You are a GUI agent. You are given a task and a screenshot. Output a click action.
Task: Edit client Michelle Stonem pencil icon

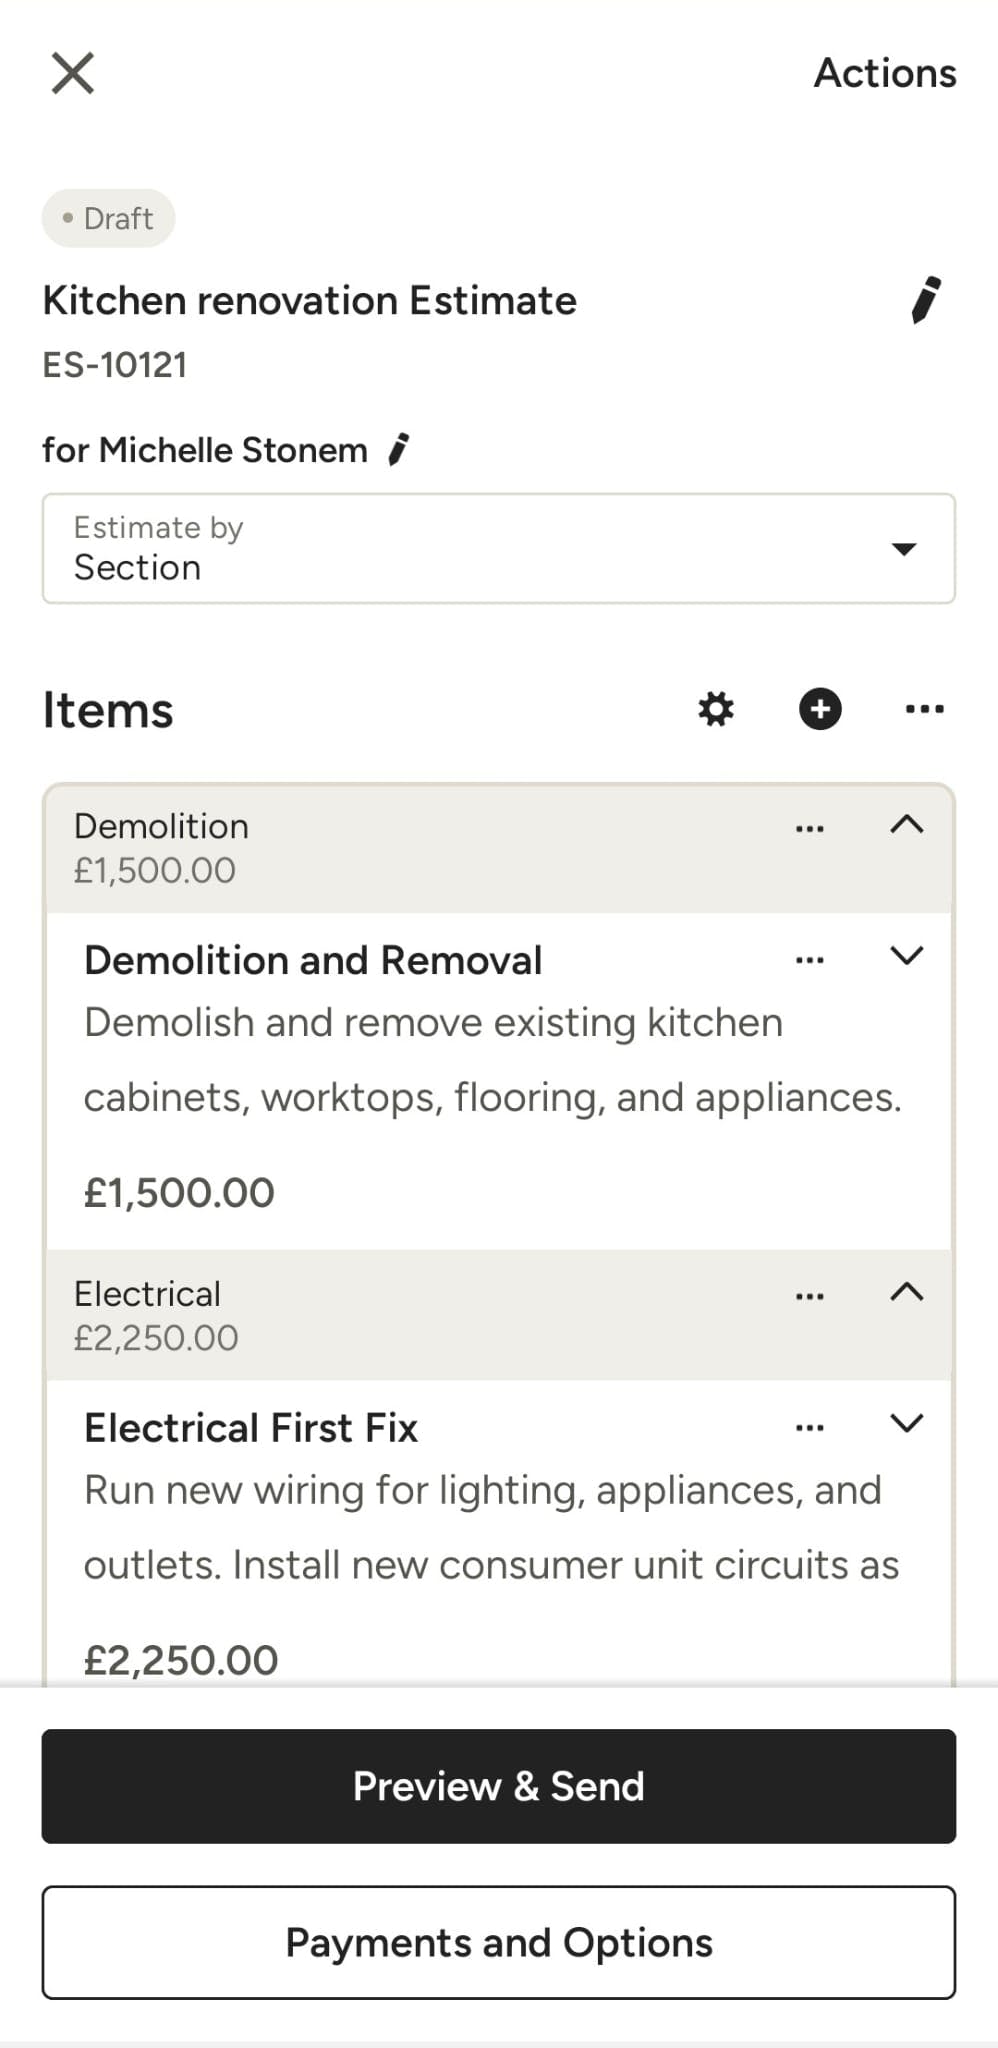[x=399, y=450]
